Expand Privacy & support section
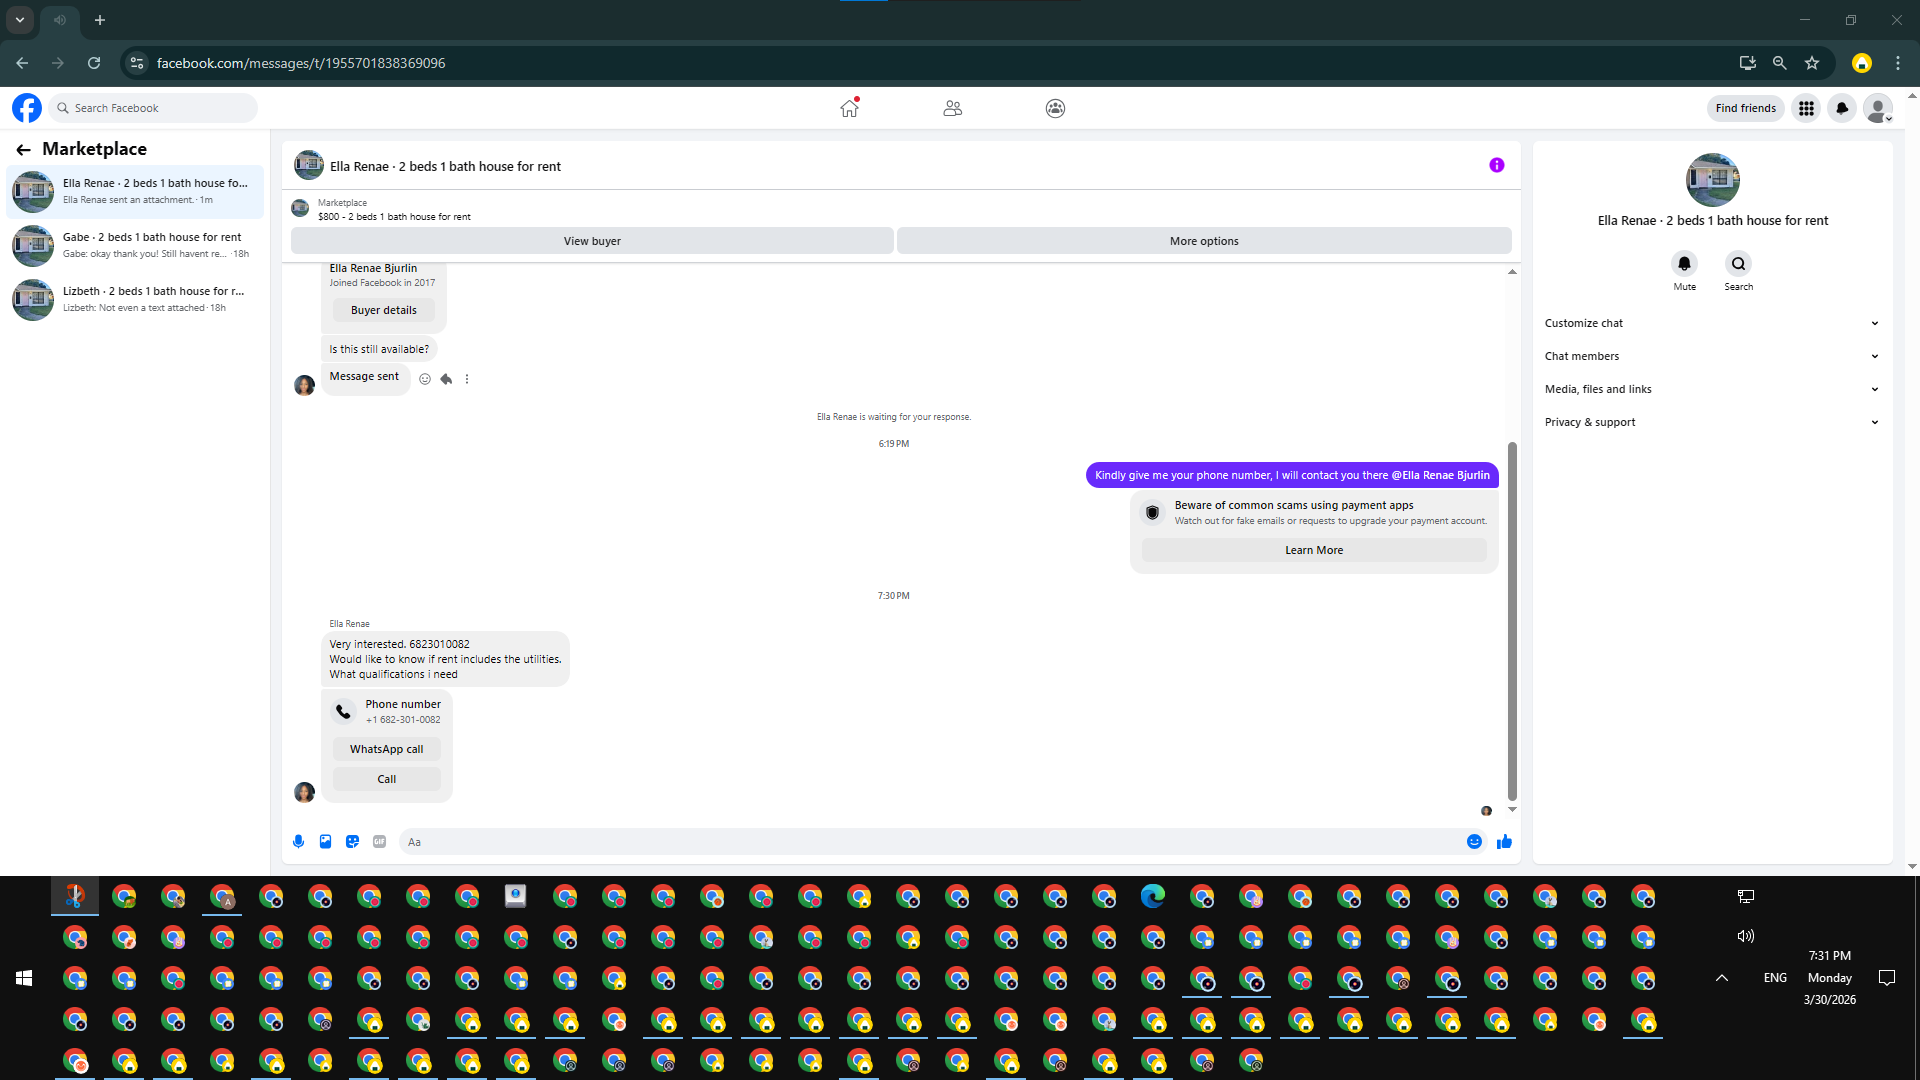Image resolution: width=1920 pixels, height=1080 pixels. click(1711, 422)
